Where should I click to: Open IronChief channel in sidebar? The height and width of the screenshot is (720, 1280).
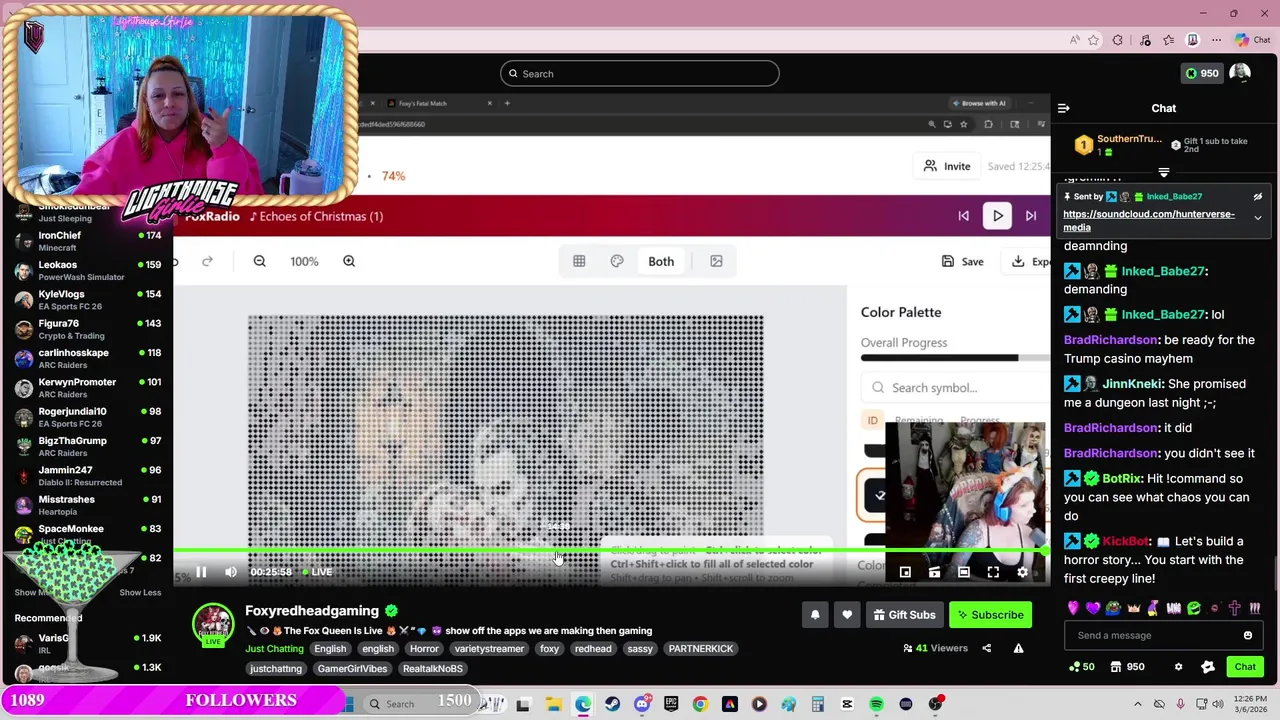click(87, 241)
